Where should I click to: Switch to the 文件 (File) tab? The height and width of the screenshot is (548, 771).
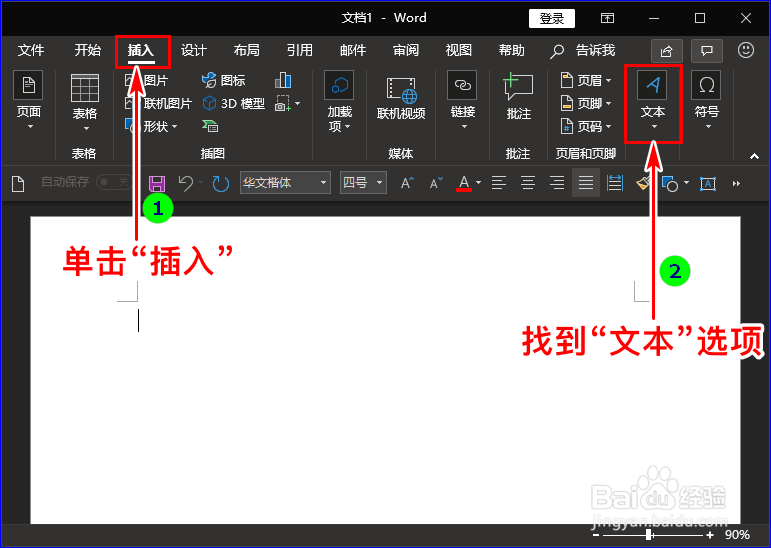point(31,50)
